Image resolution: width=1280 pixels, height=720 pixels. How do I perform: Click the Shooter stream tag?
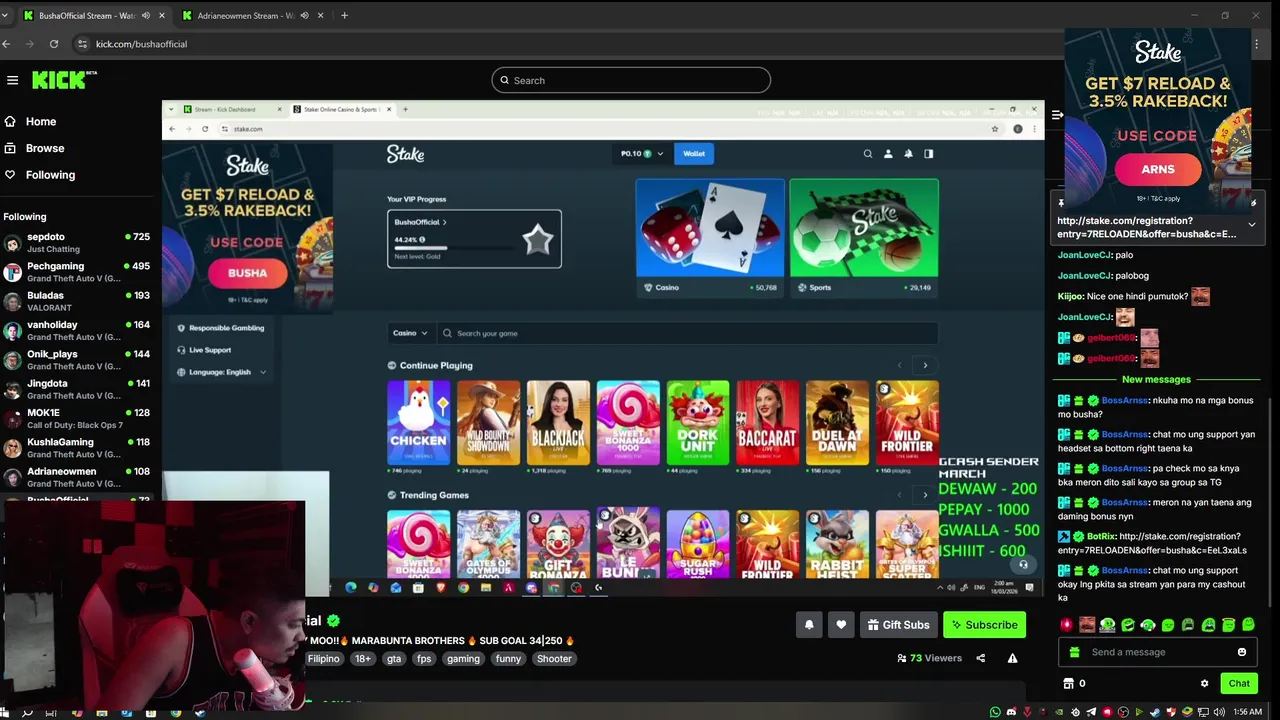point(554,659)
